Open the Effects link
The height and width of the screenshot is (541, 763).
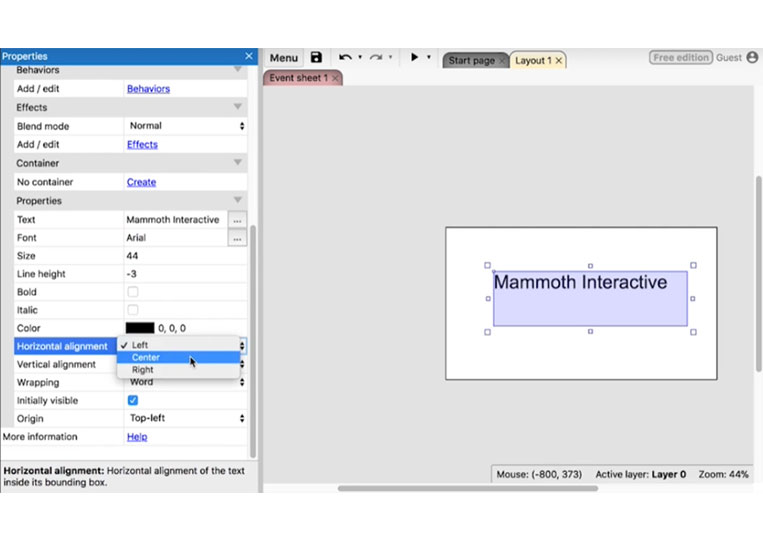142,144
